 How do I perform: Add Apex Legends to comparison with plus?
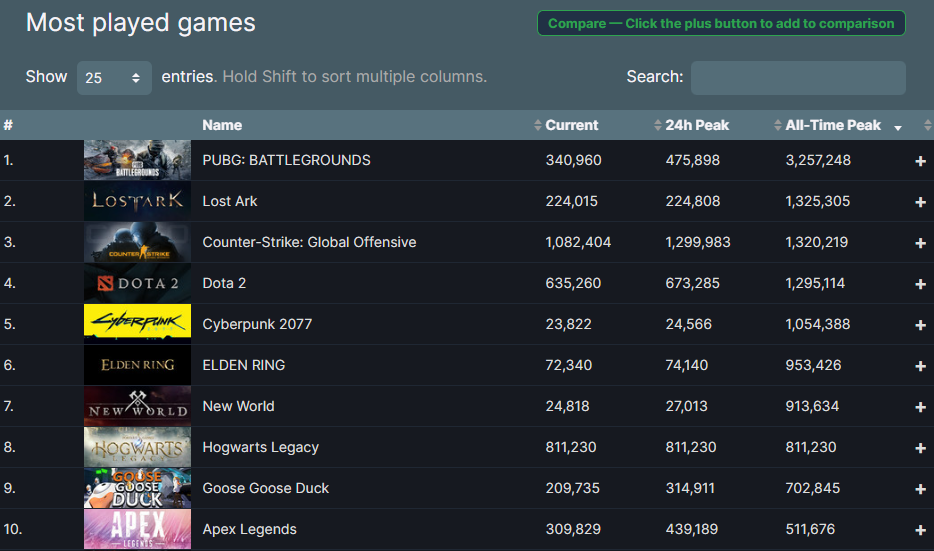point(920,530)
